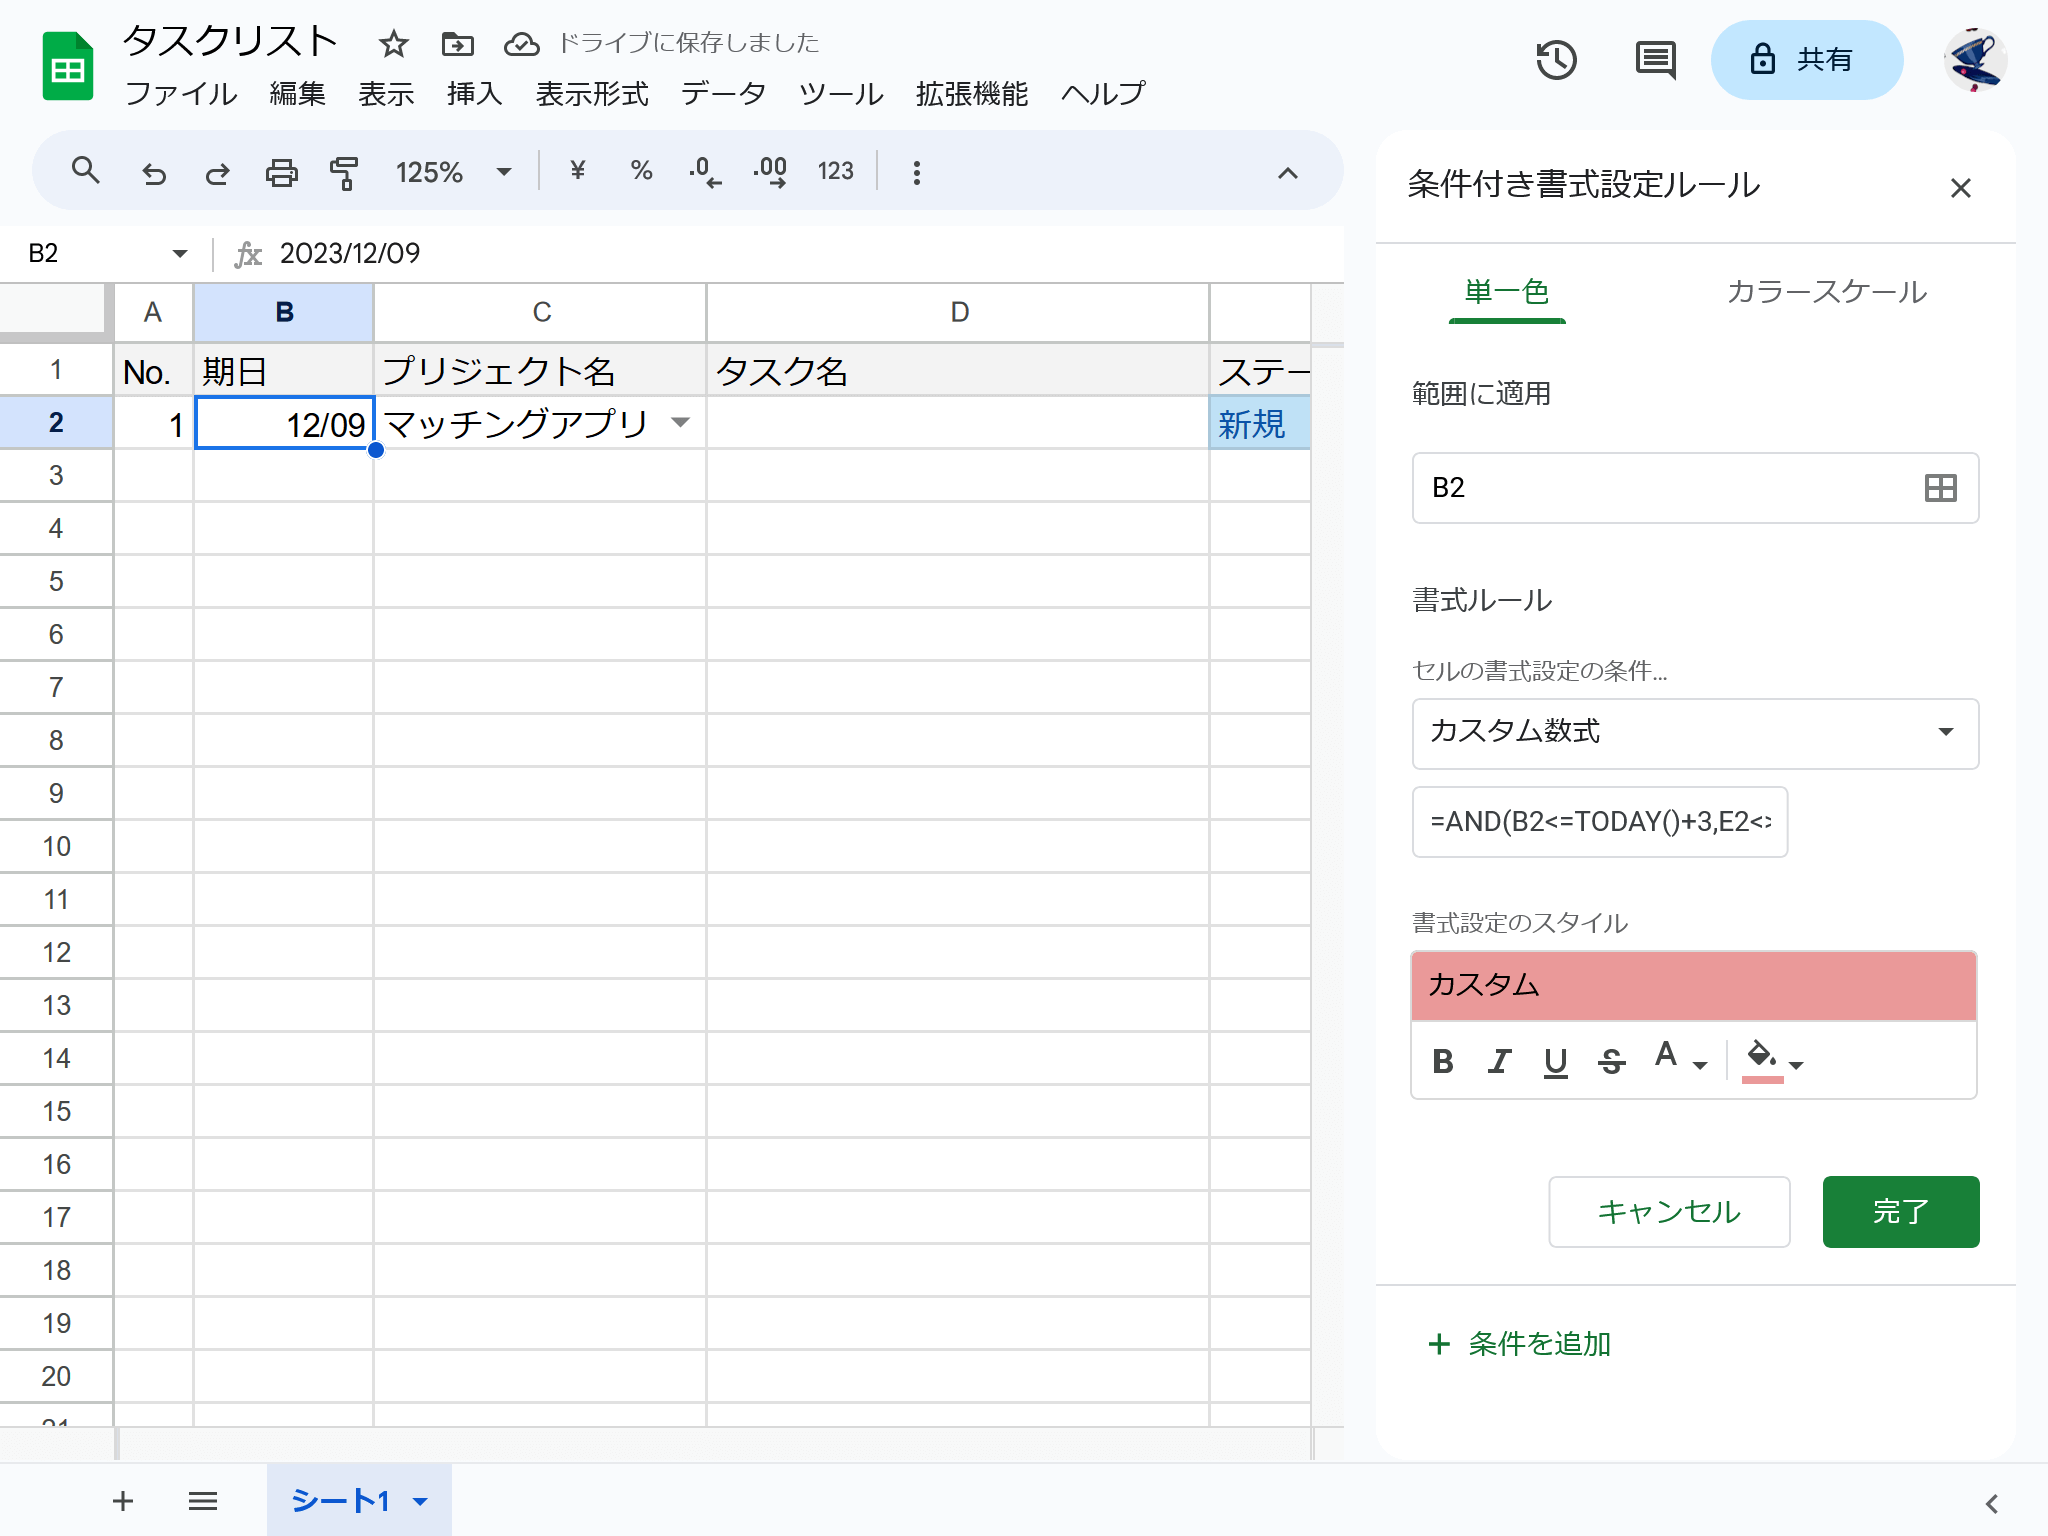Viewport: 2048px width, 1536px height.
Task: Click the range input field B2
Action: tap(1695, 488)
